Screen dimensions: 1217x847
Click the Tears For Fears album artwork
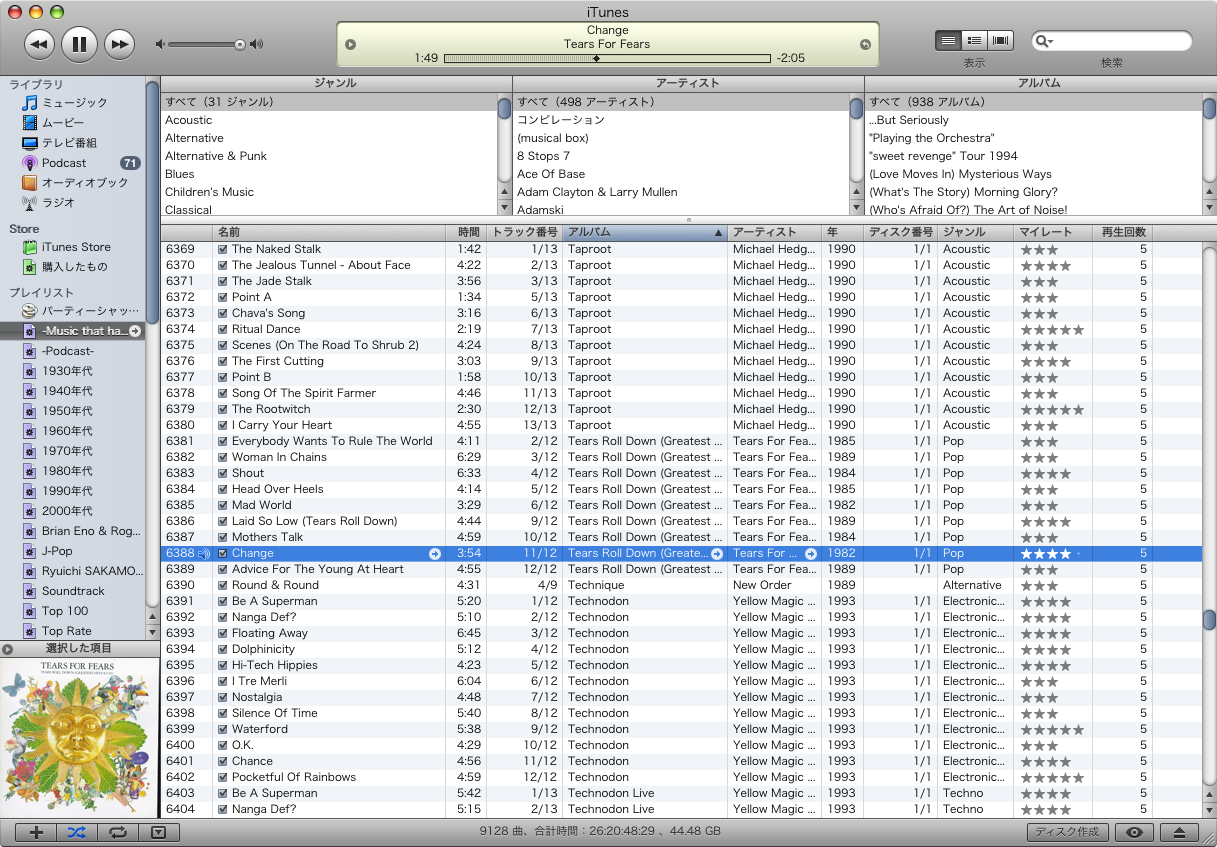point(79,737)
